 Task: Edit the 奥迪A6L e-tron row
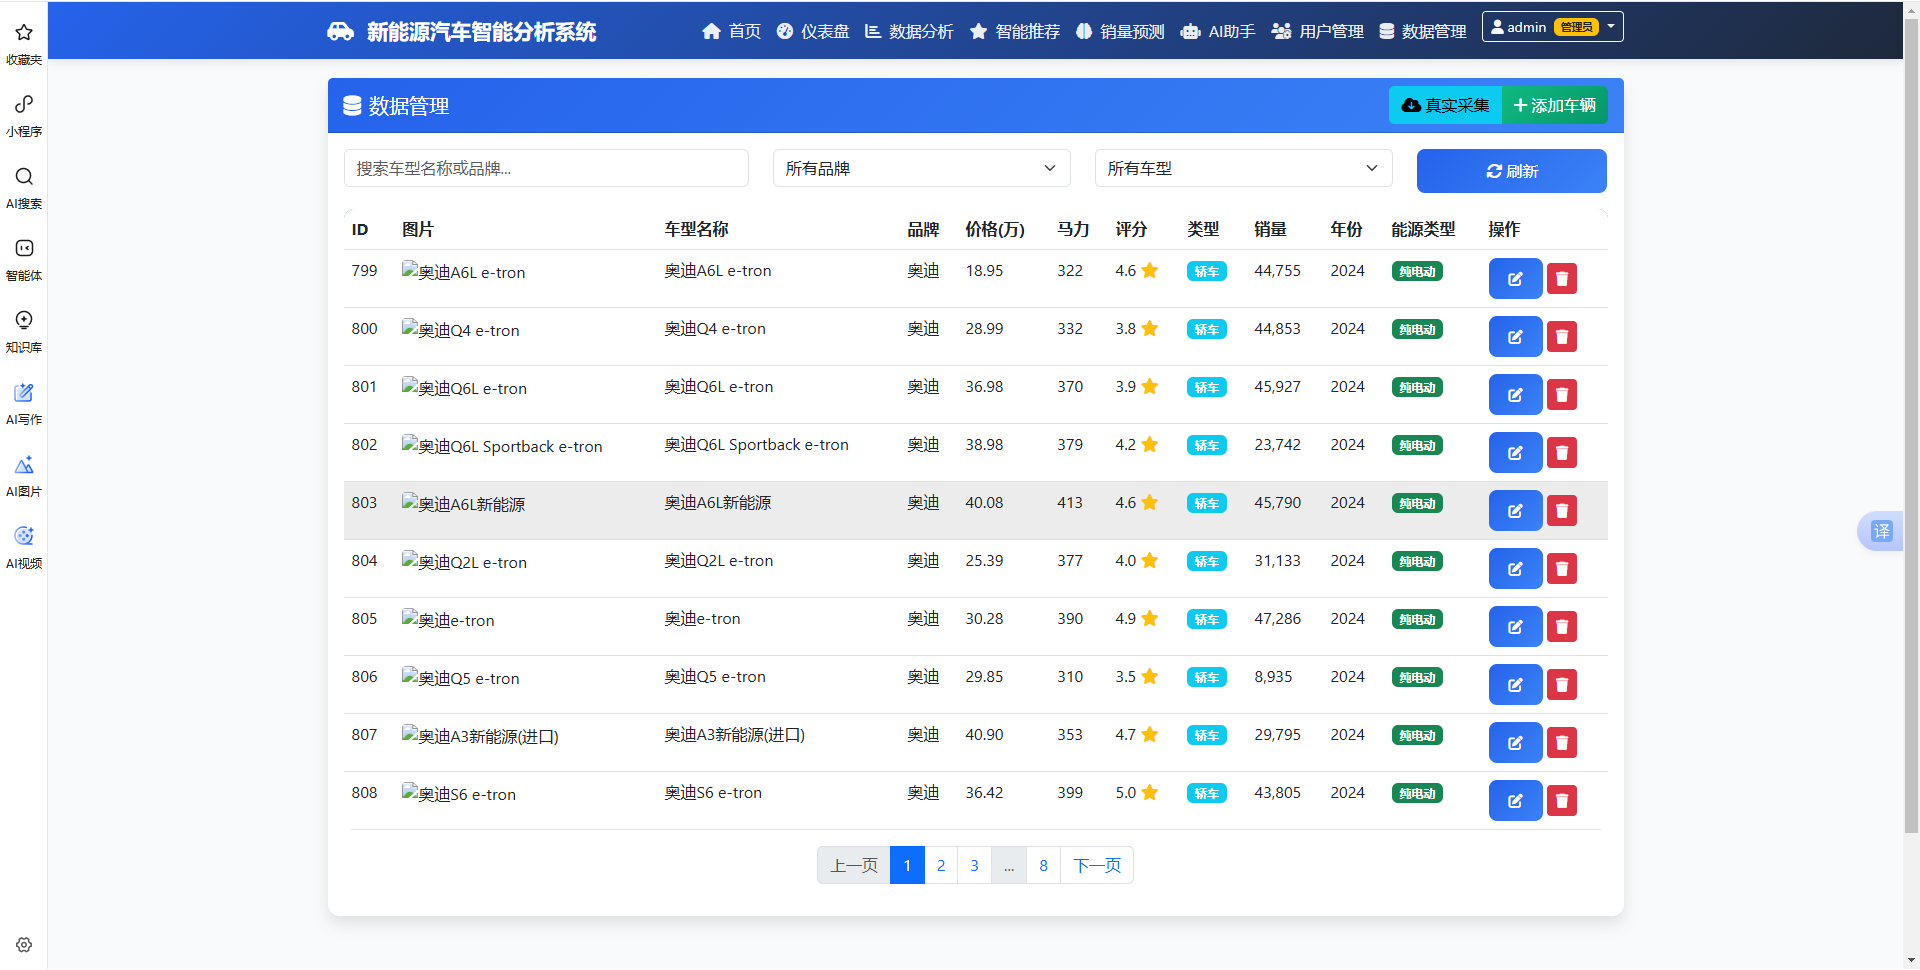click(1515, 279)
